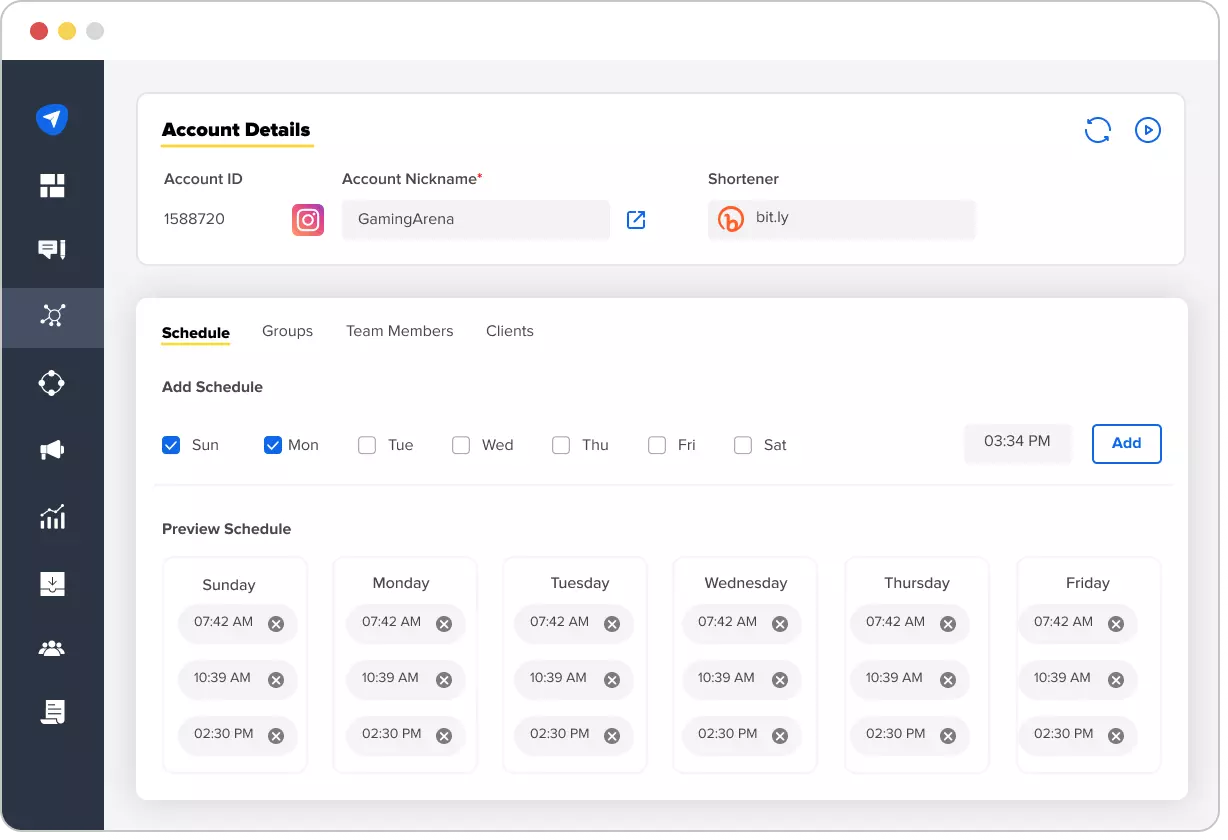Select the network accounts icon in sidebar
This screenshot has width=1228, height=840.
pos(52,317)
